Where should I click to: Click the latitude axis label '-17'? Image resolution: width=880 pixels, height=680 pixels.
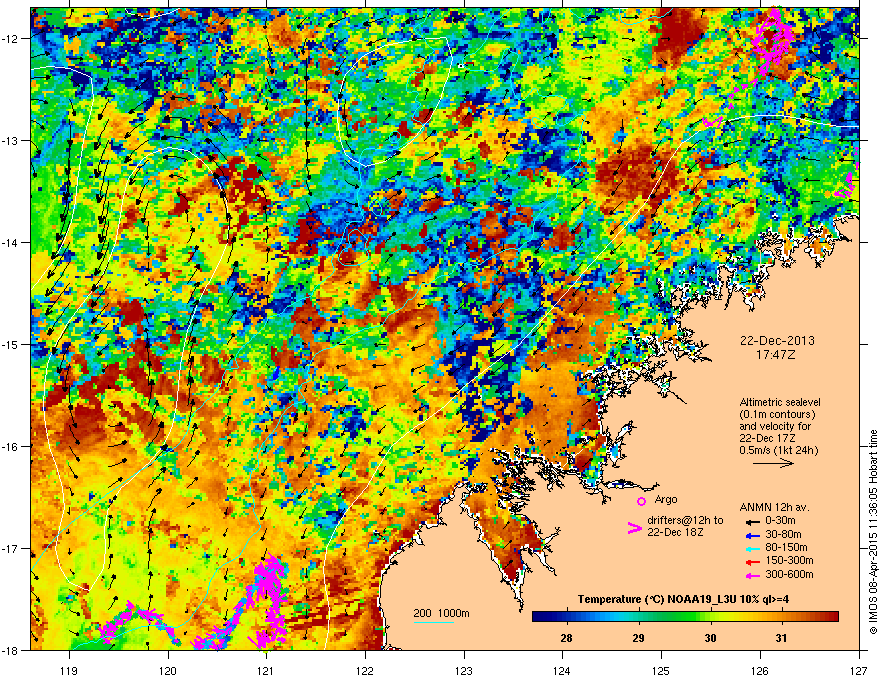10,548
